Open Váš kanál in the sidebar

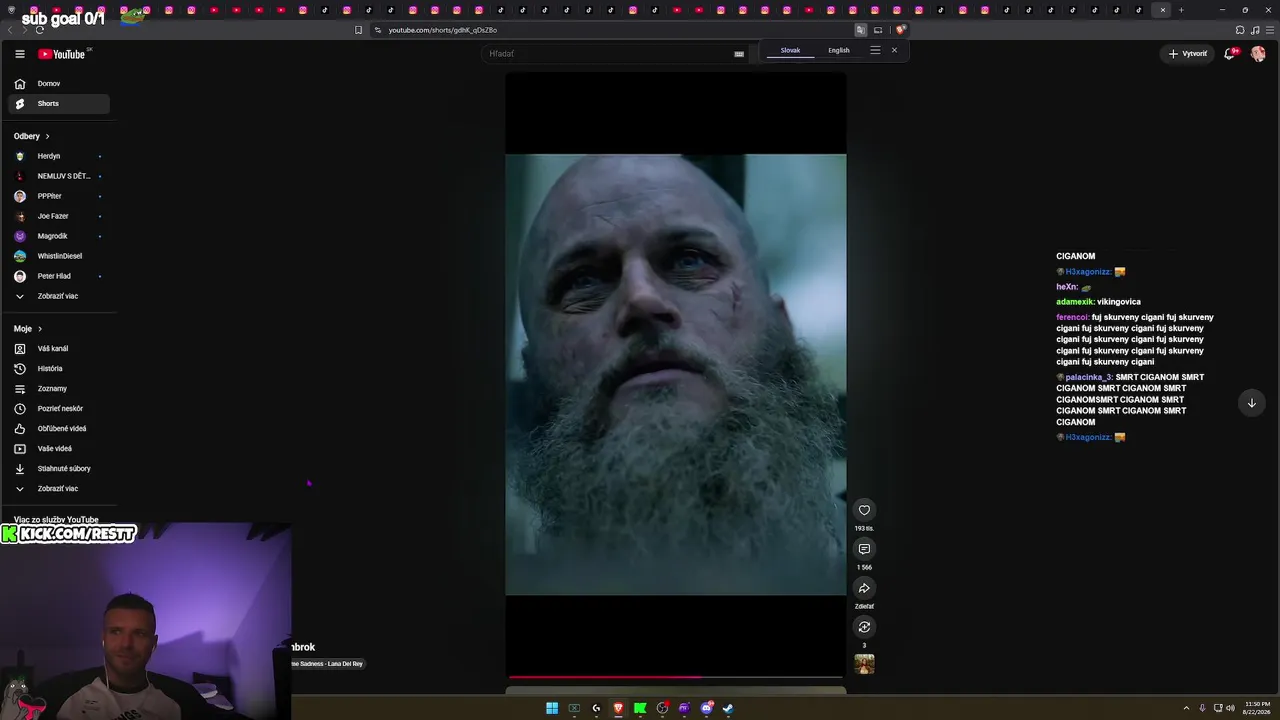coord(60,349)
